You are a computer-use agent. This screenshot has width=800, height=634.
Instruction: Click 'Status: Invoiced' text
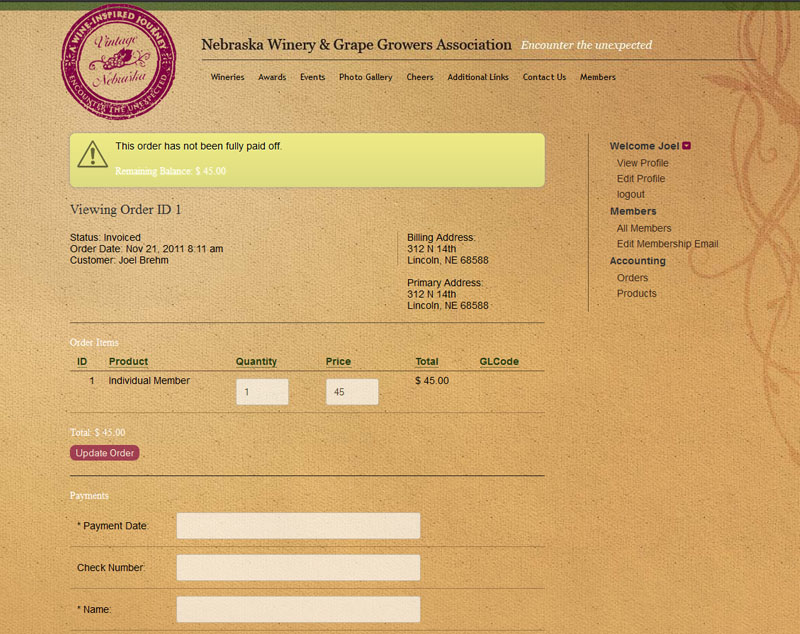pyautogui.click(x=105, y=238)
